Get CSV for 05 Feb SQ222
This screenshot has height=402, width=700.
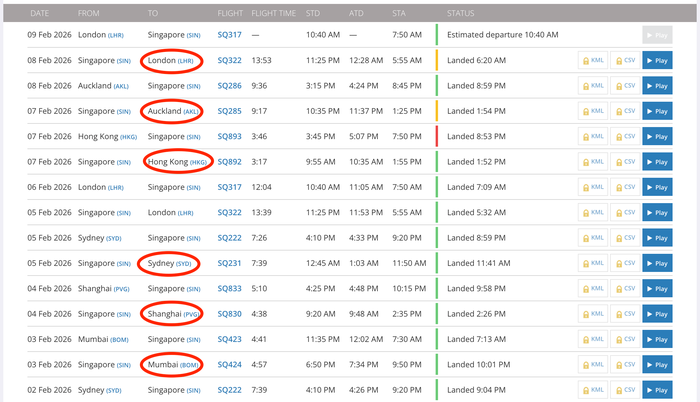click(625, 238)
